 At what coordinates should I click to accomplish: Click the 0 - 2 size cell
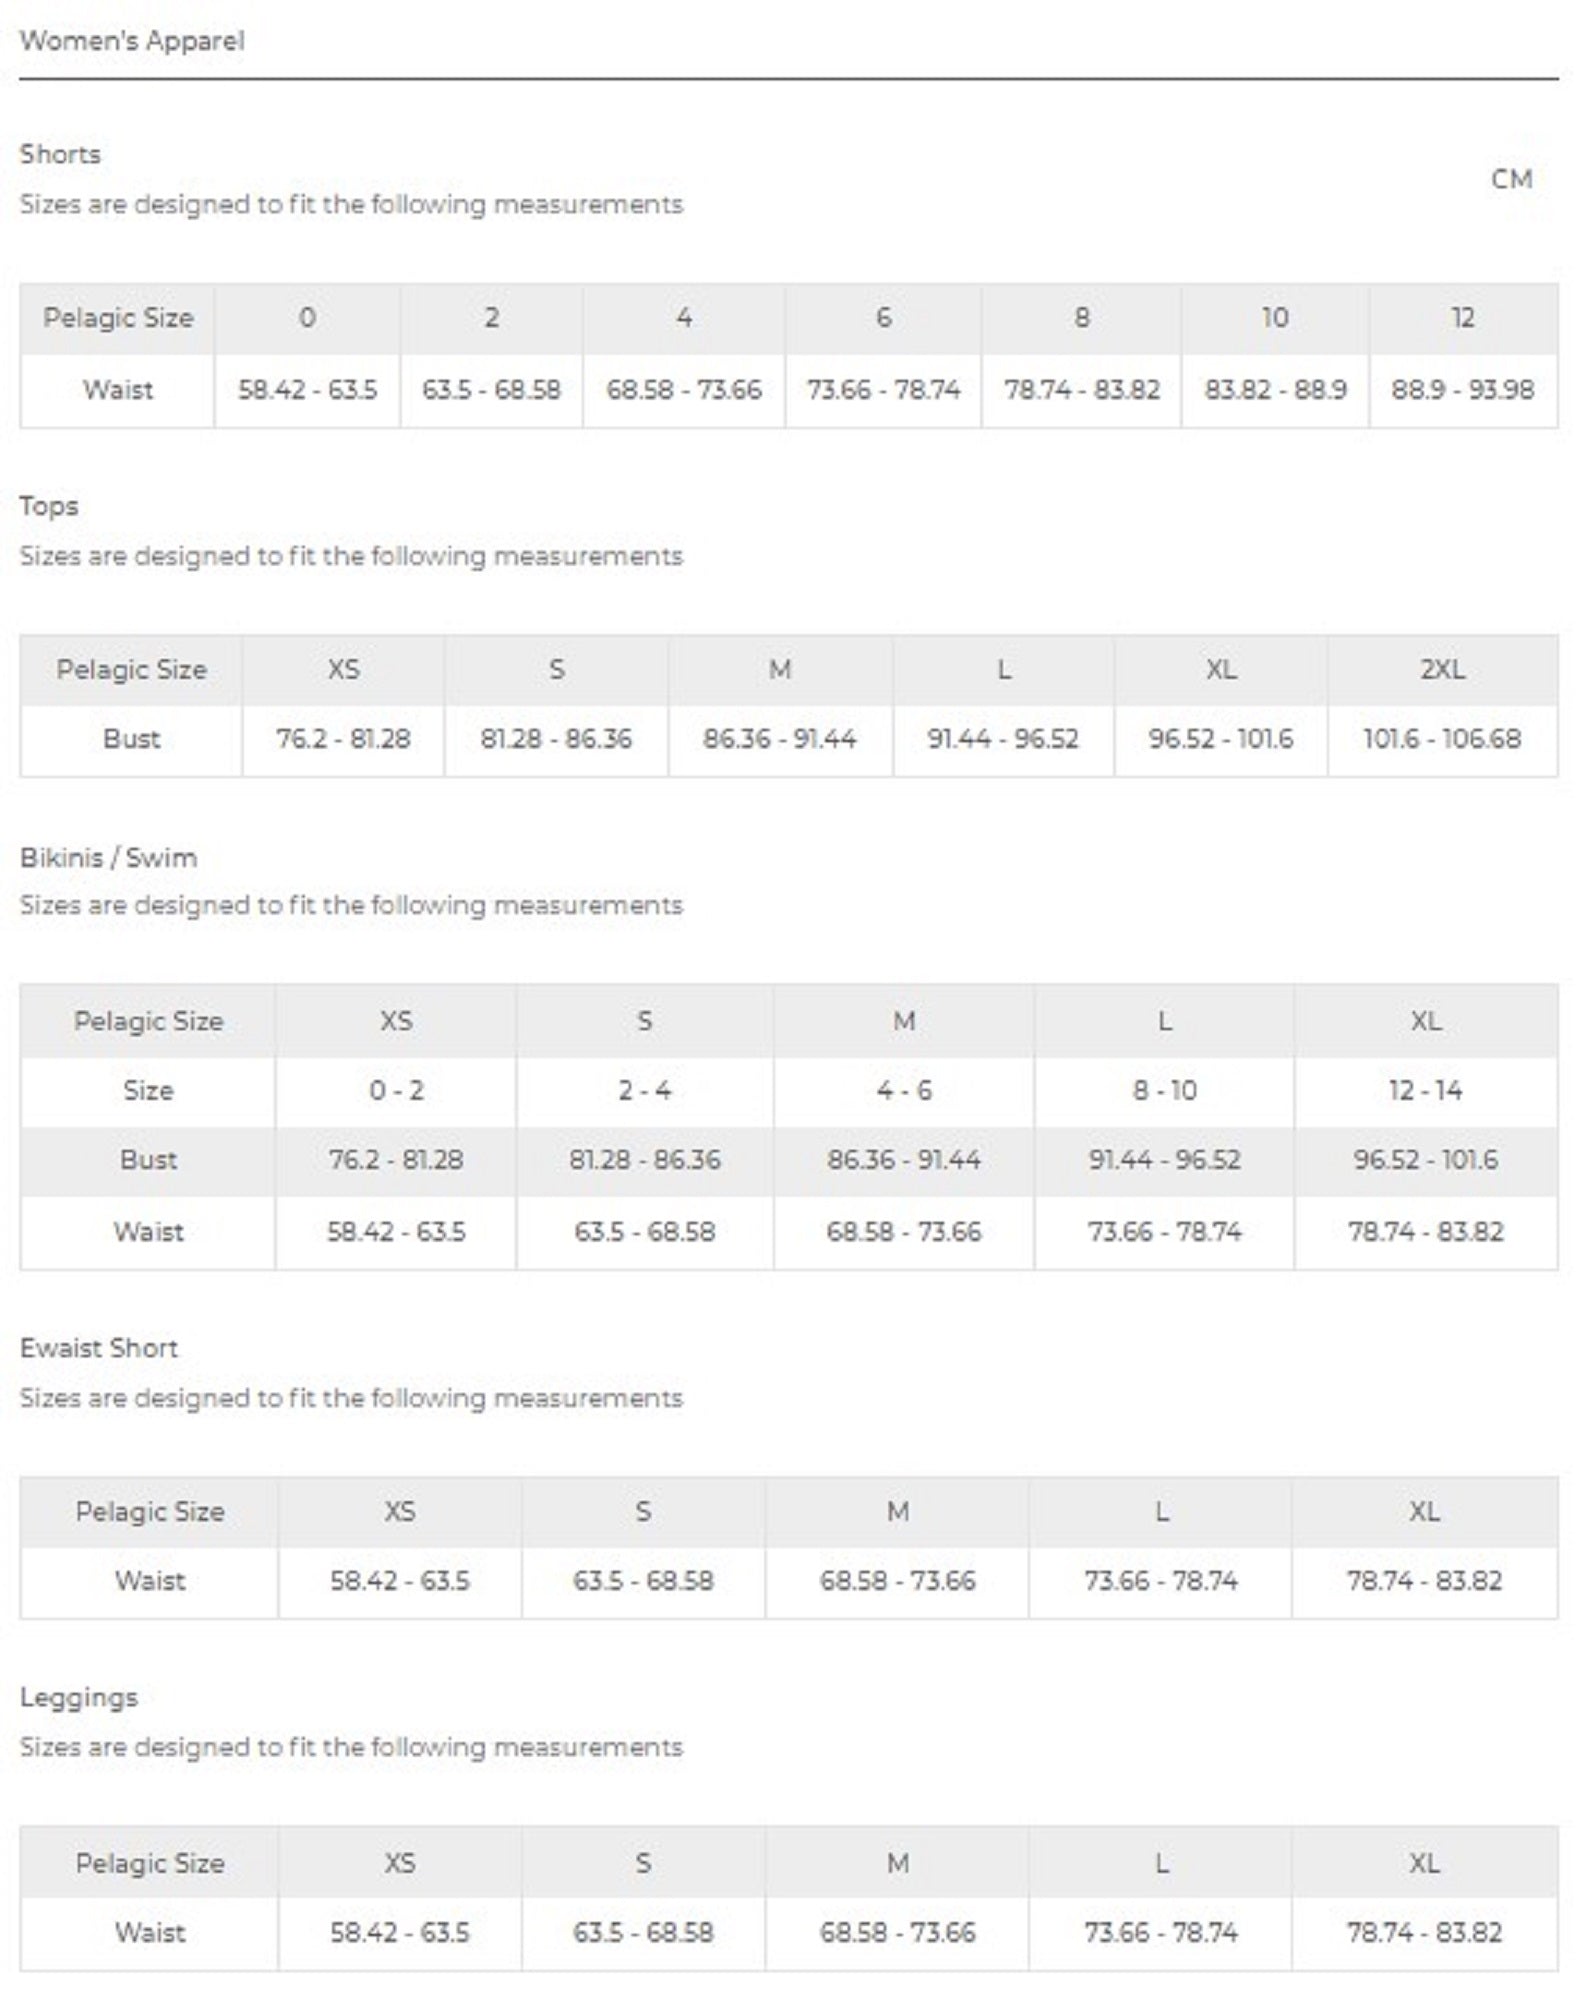click(396, 1091)
